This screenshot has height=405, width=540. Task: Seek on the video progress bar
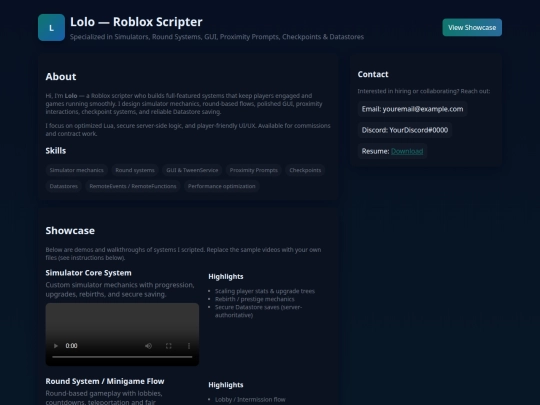tap(122, 357)
